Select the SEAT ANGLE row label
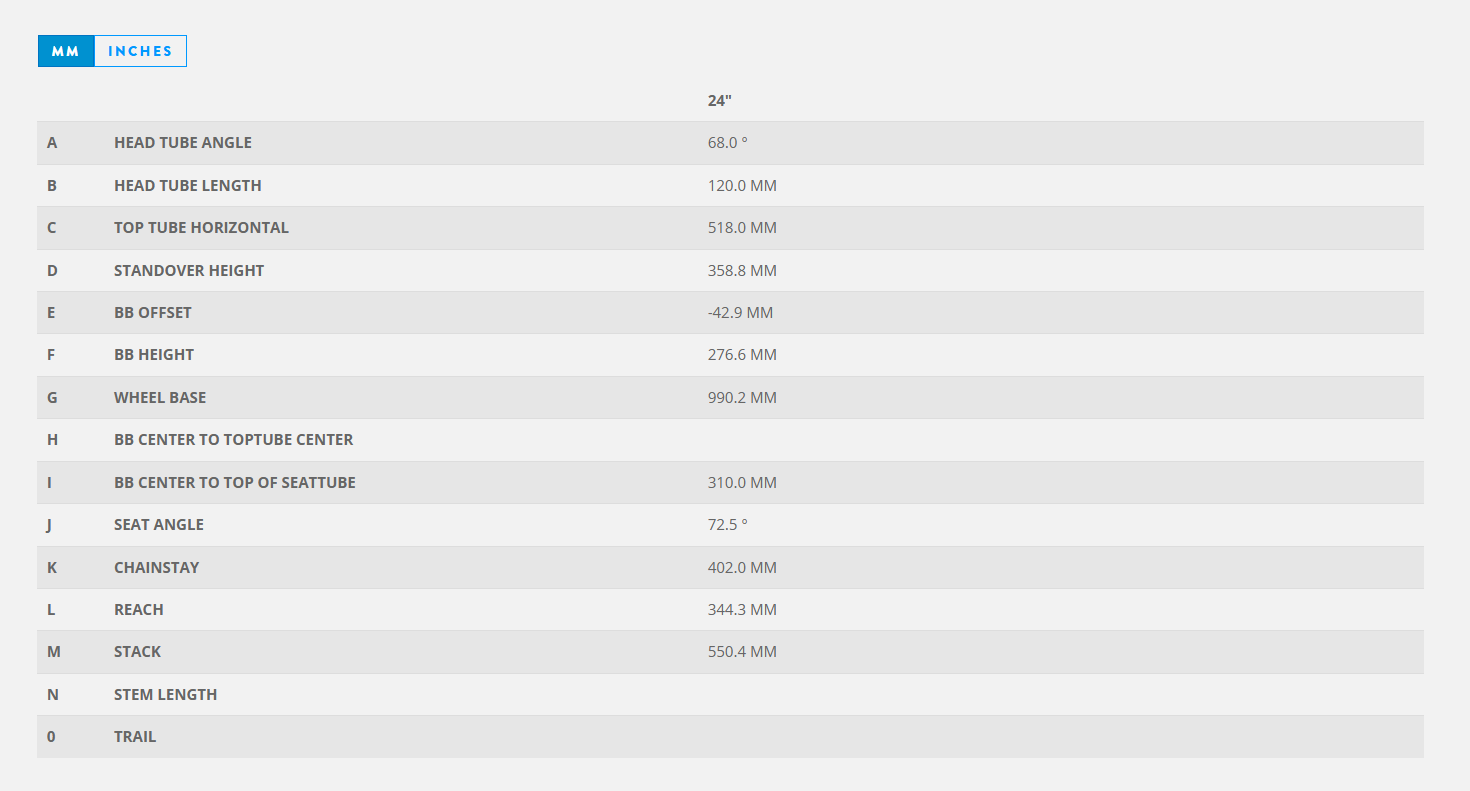This screenshot has width=1470, height=791. (159, 525)
